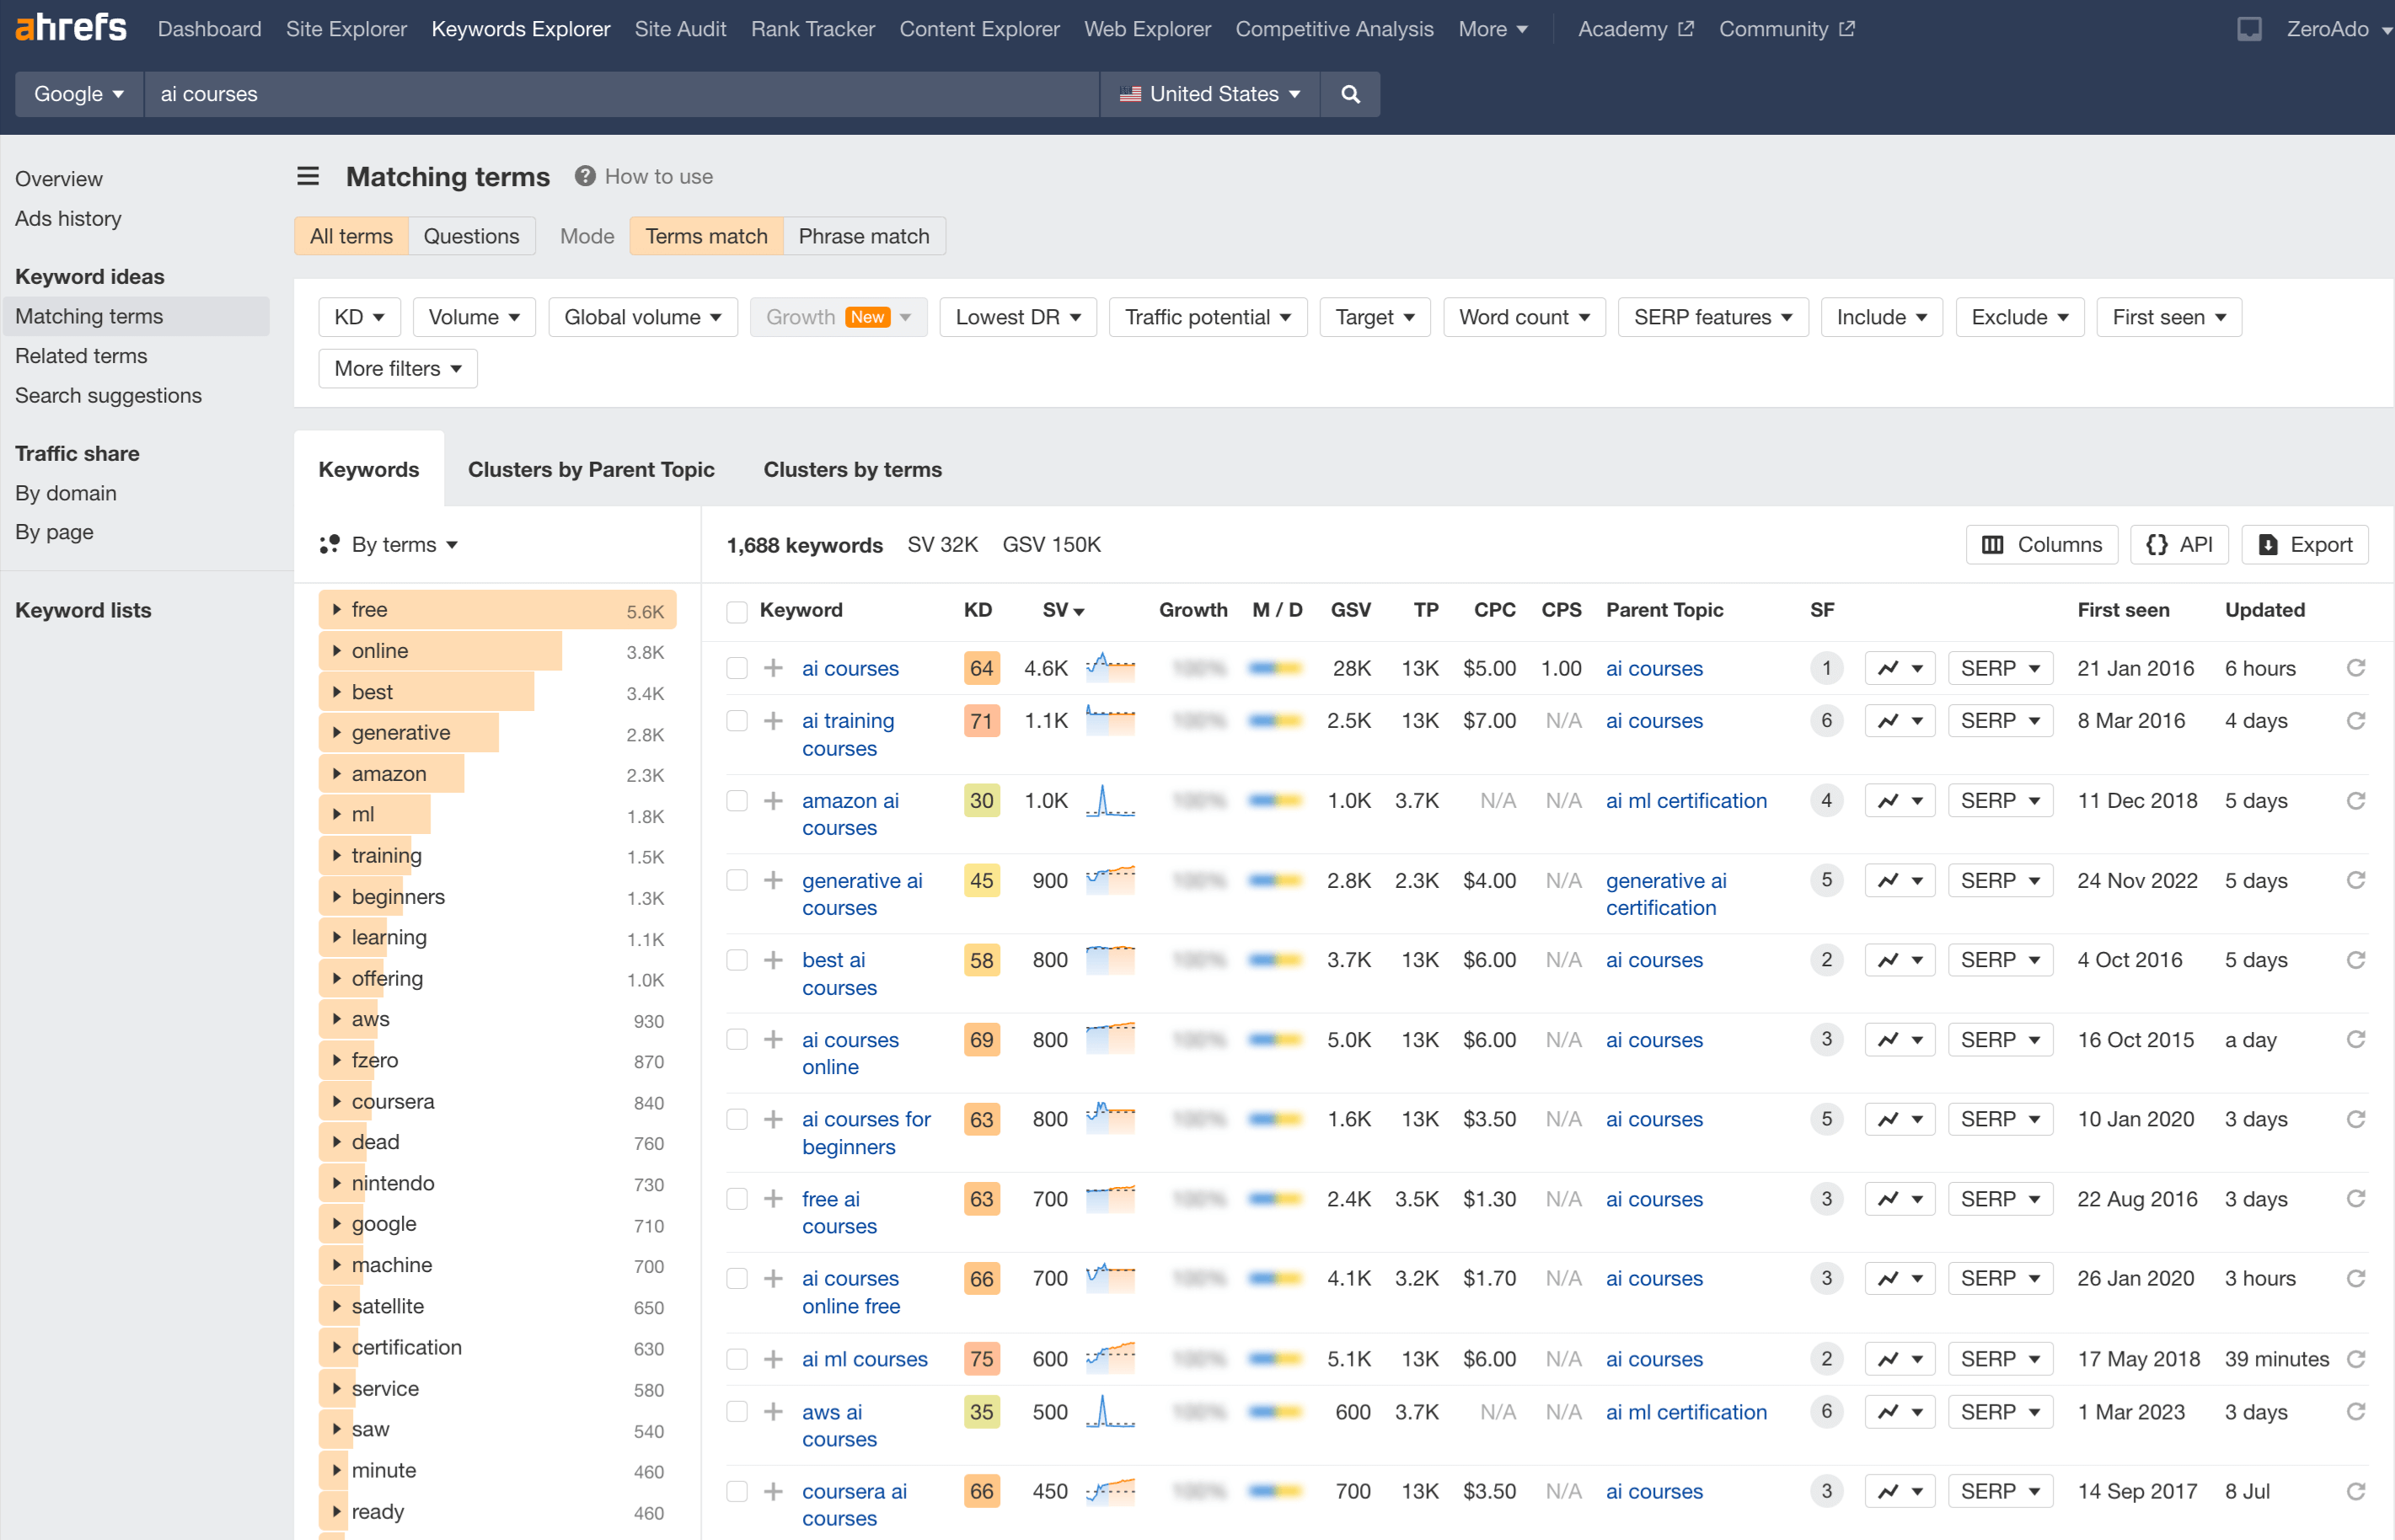
Task: Open the Google search engine dropdown
Action: point(79,94)
